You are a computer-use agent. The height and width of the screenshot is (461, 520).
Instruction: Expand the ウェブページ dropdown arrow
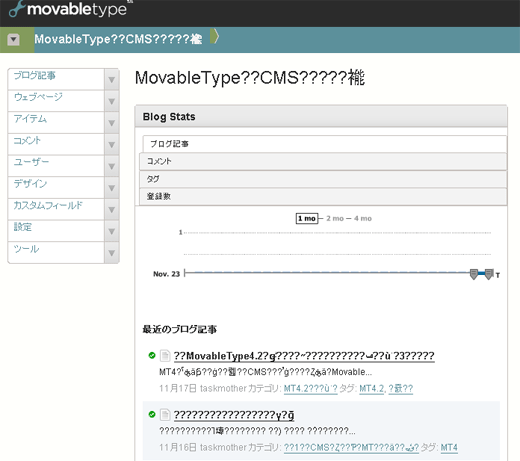(112, 101)
